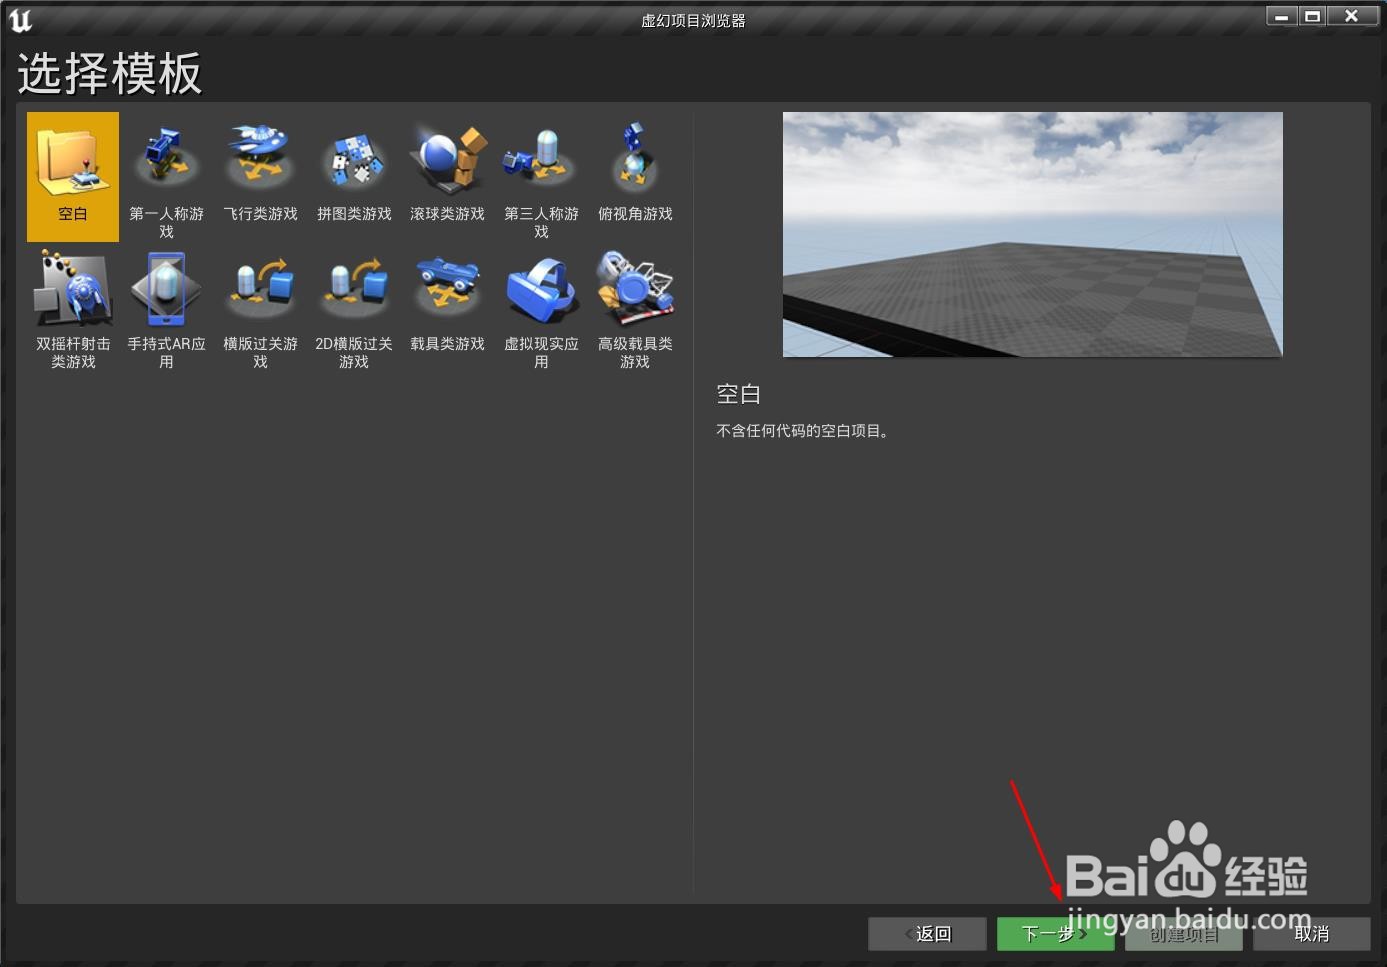
Task: Pick the 拼图类游戏 template
Action: (x=354, y=176)
